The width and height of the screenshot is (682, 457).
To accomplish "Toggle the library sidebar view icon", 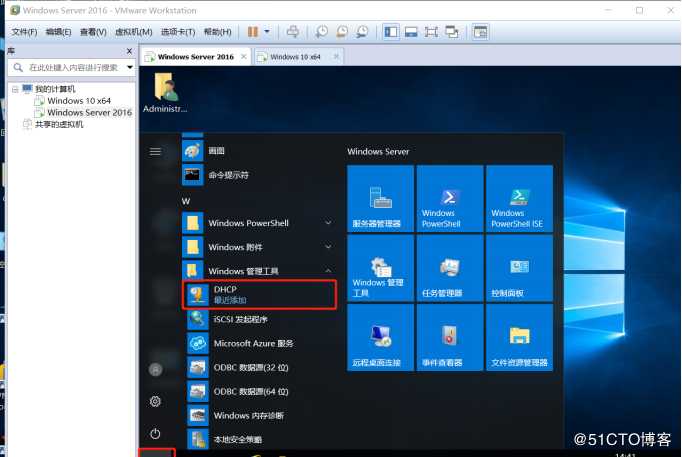I will (391, 32).
